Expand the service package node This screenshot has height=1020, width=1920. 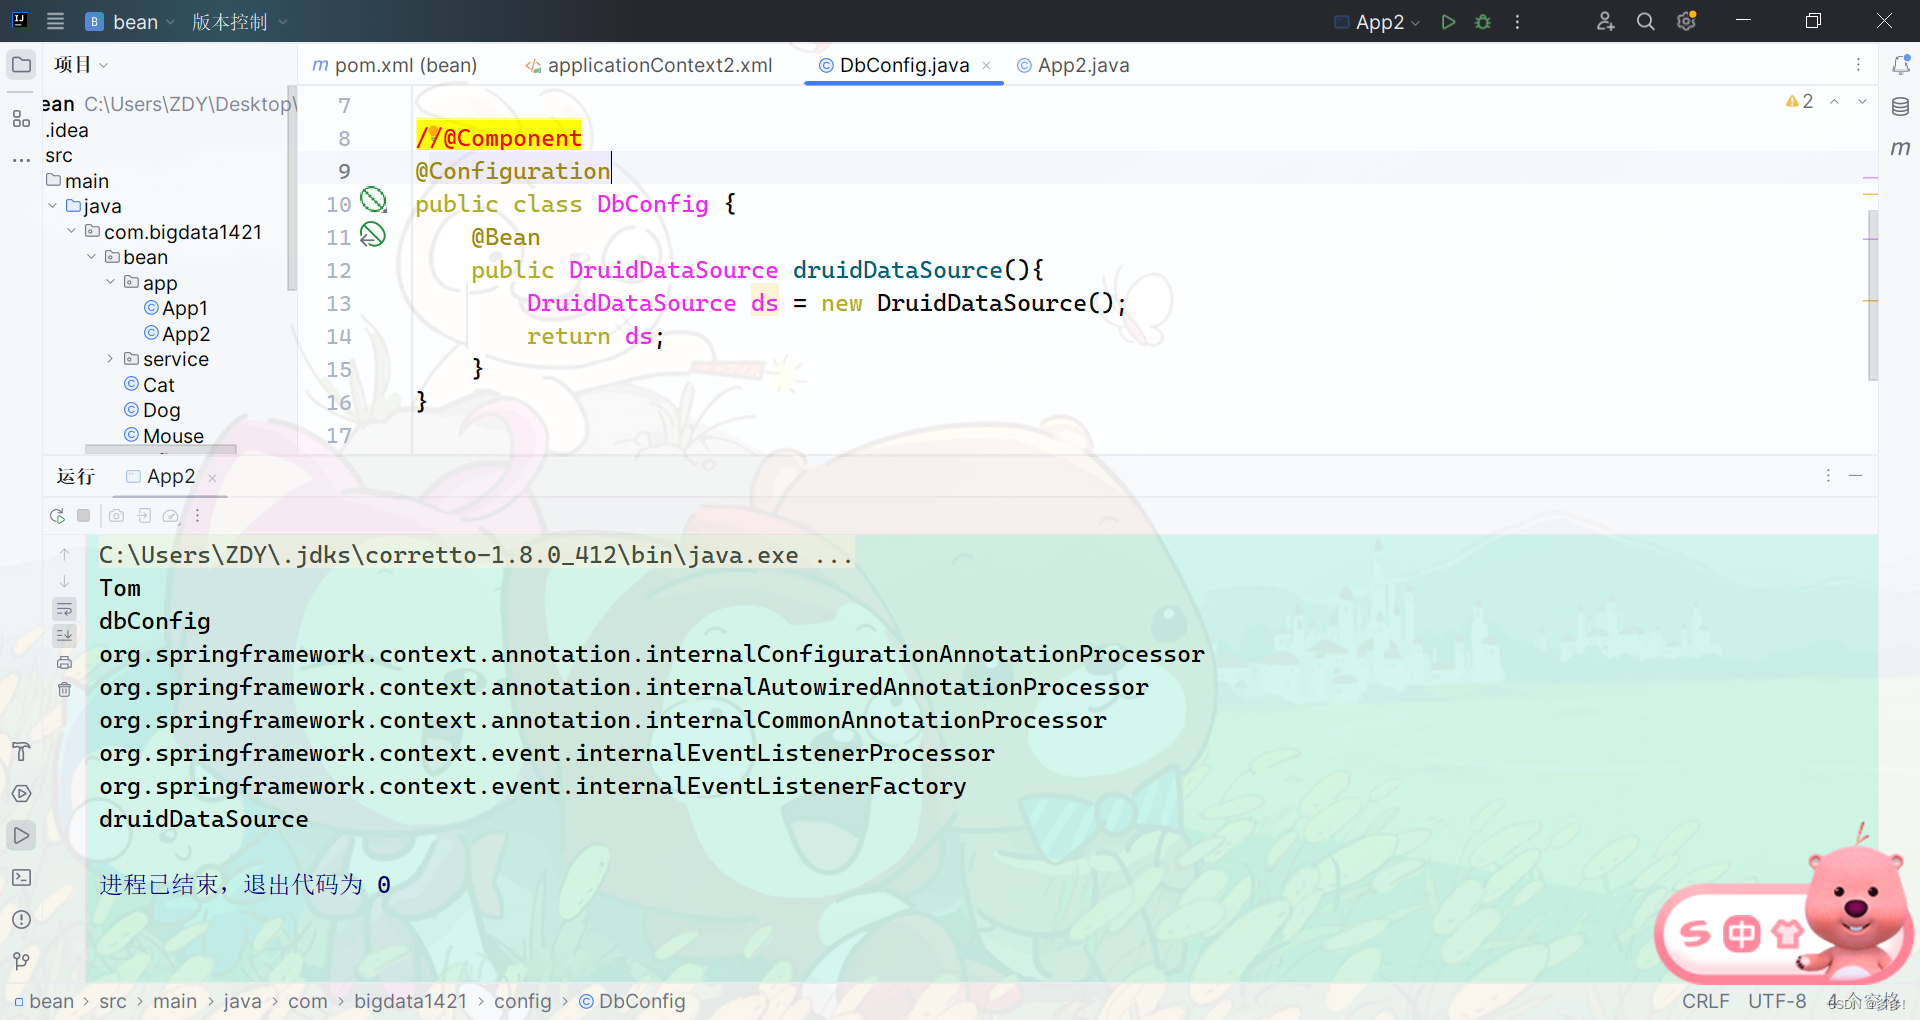tap(110, 359)
